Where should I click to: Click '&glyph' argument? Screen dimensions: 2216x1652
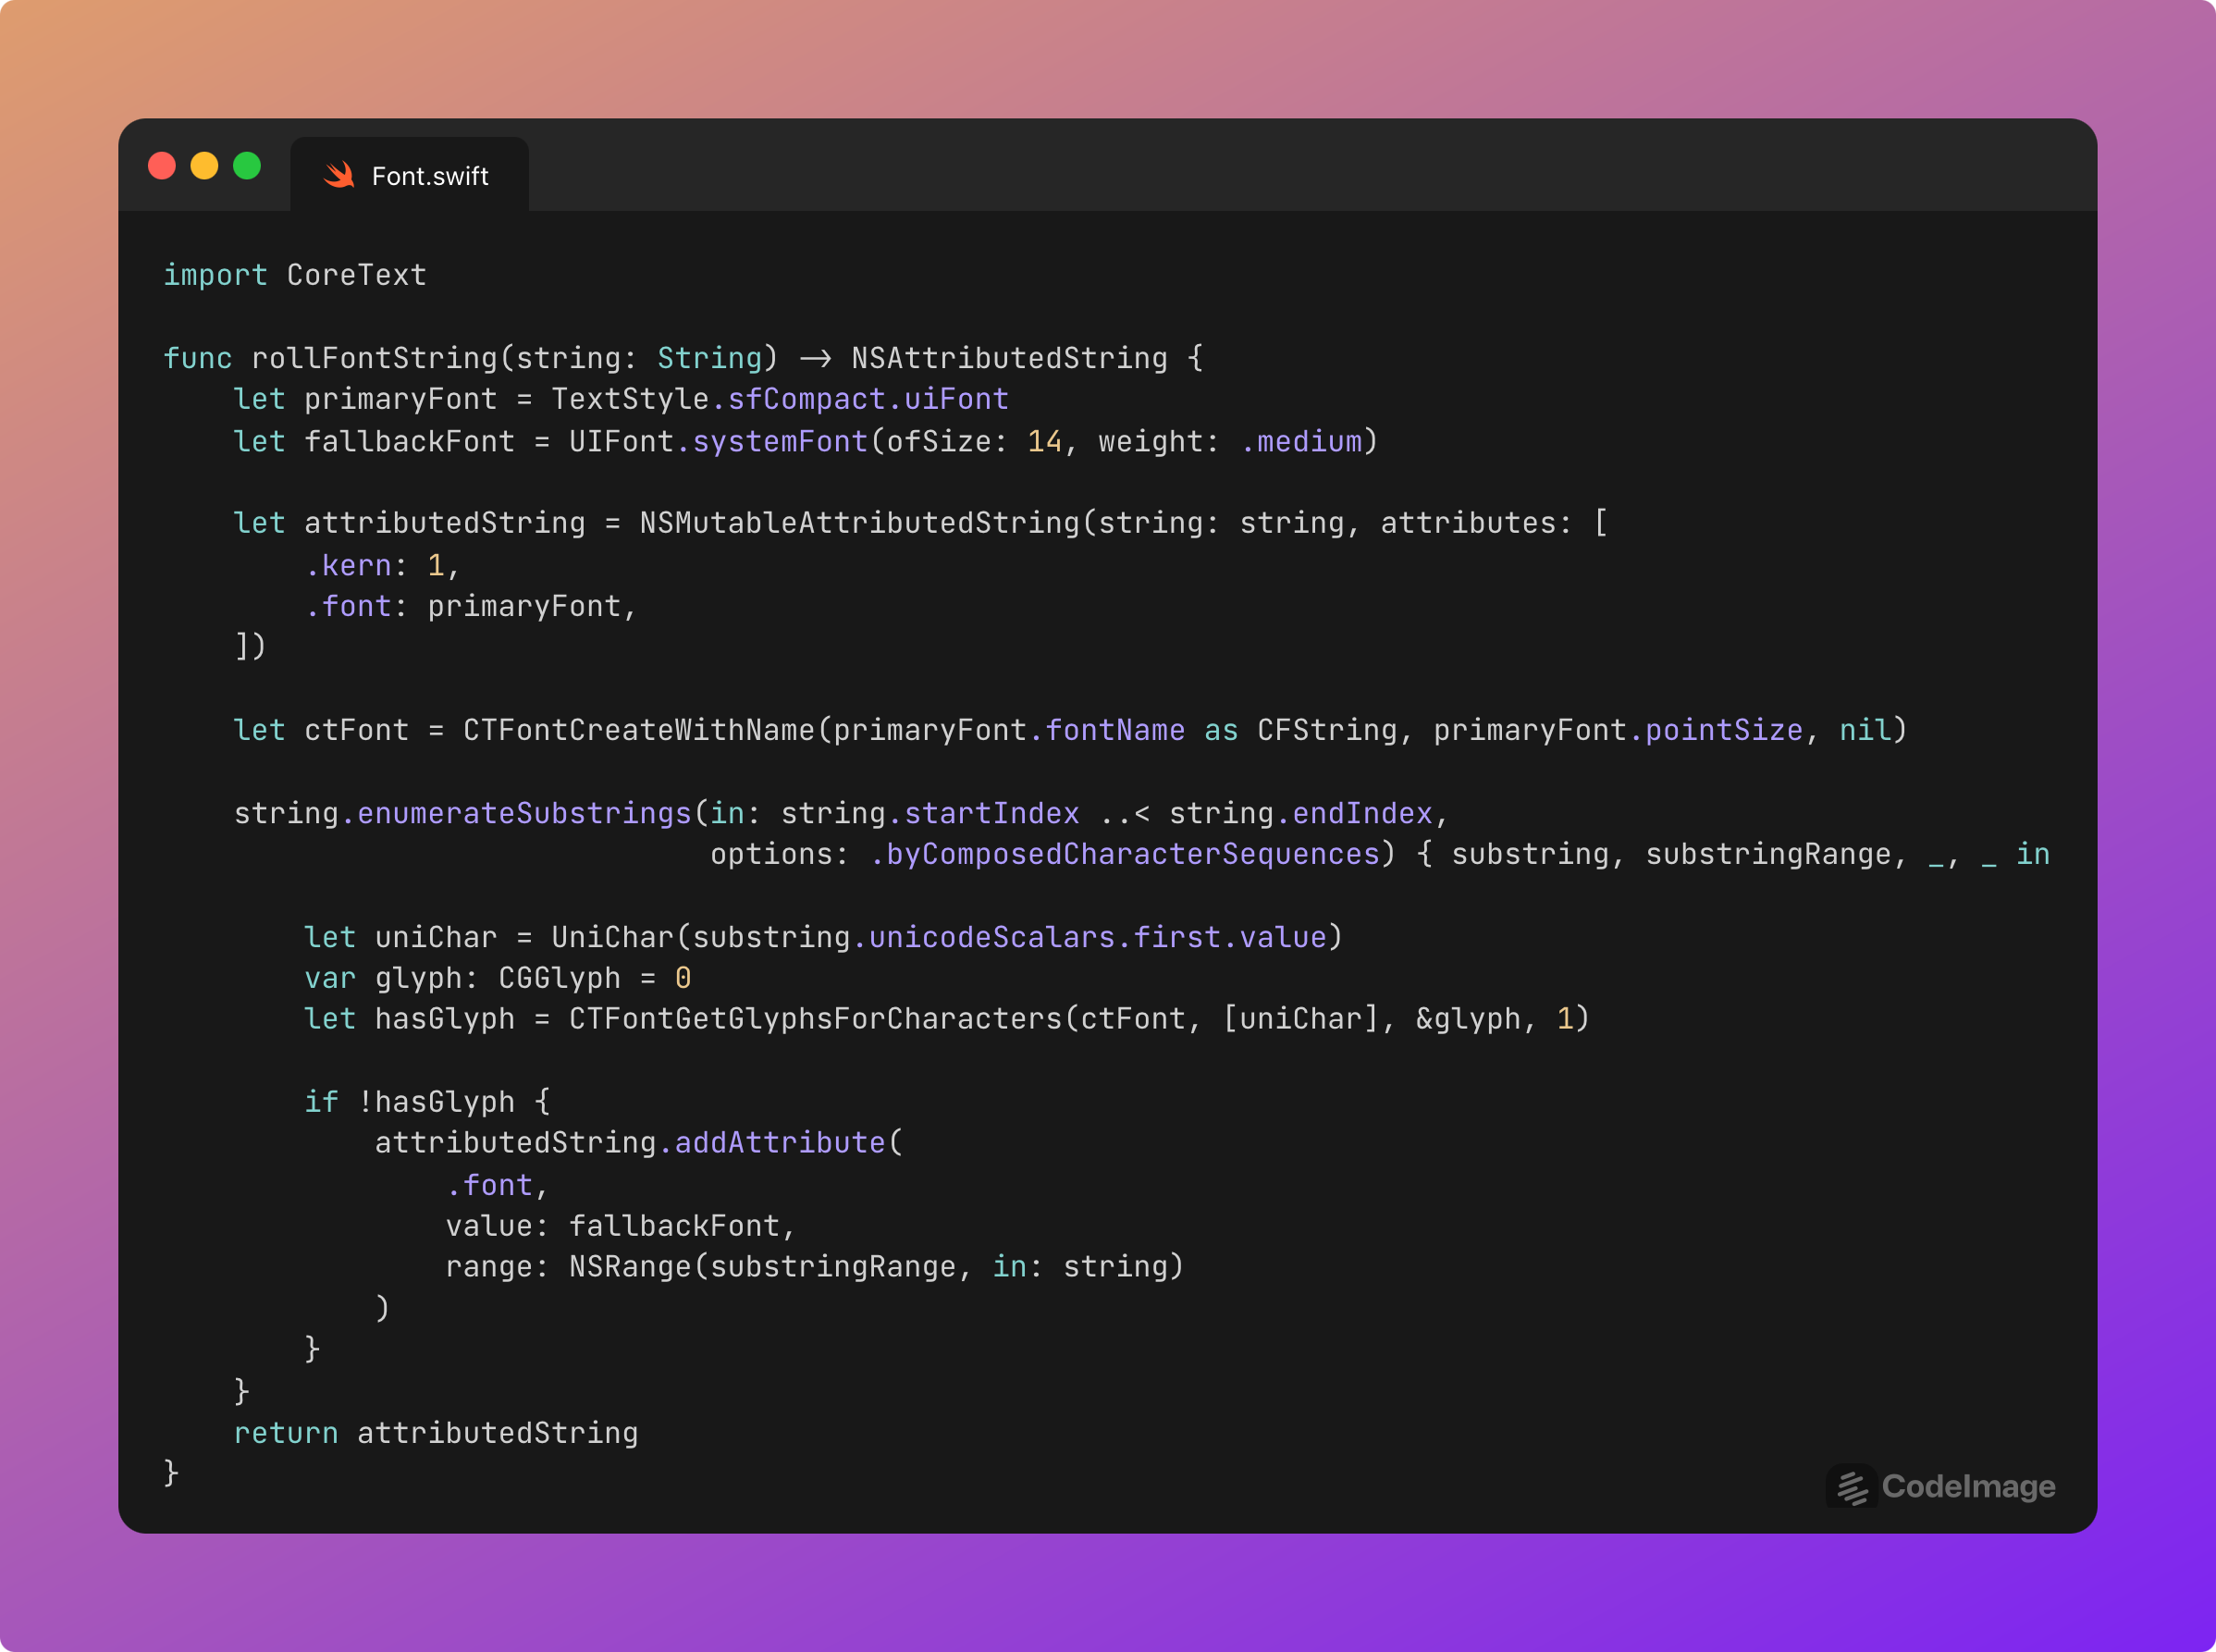tap(1468, 1019)
